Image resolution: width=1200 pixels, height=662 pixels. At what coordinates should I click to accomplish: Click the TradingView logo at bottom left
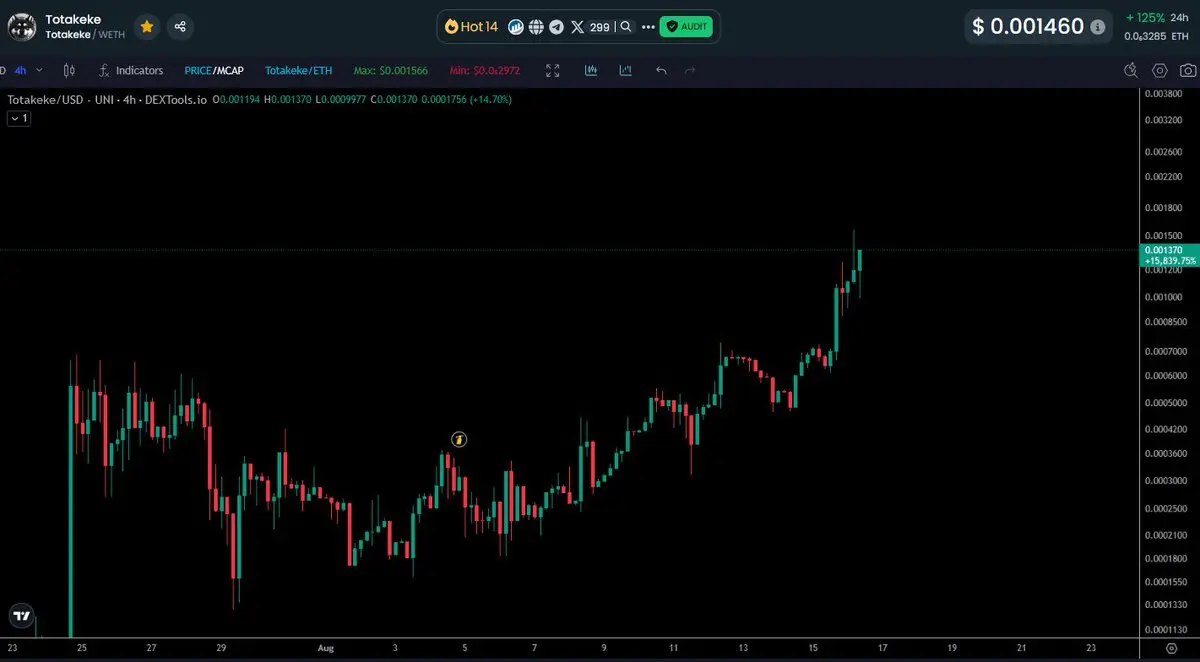click(x=21, y=616)
